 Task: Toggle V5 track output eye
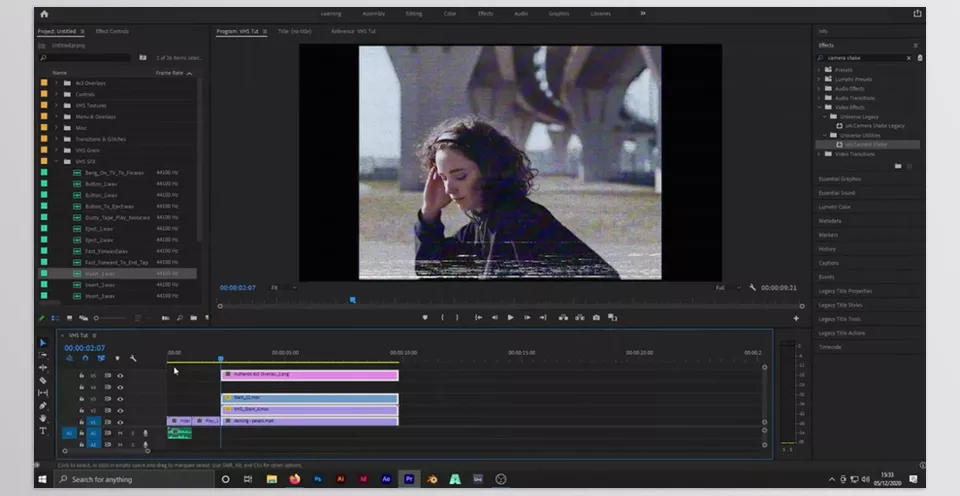[x=120, y=376]
